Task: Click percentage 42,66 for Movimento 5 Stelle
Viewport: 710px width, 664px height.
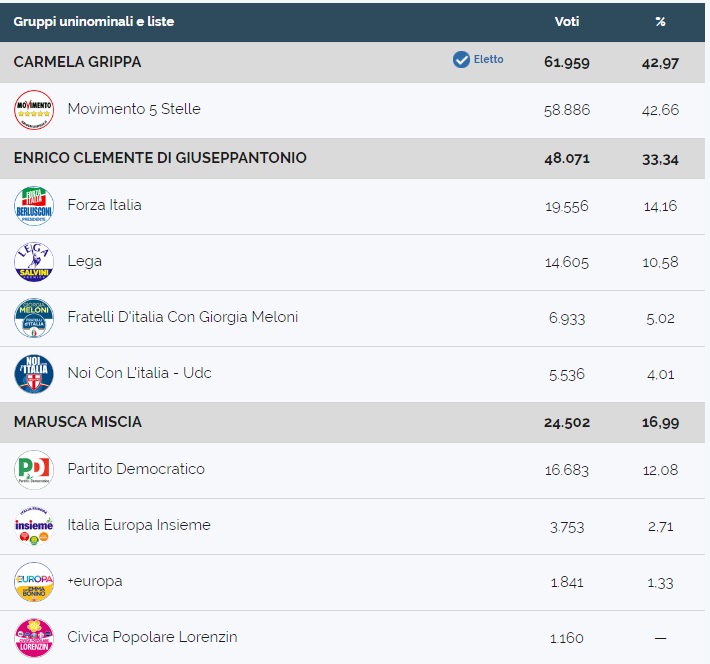Action: click(660, 110)
